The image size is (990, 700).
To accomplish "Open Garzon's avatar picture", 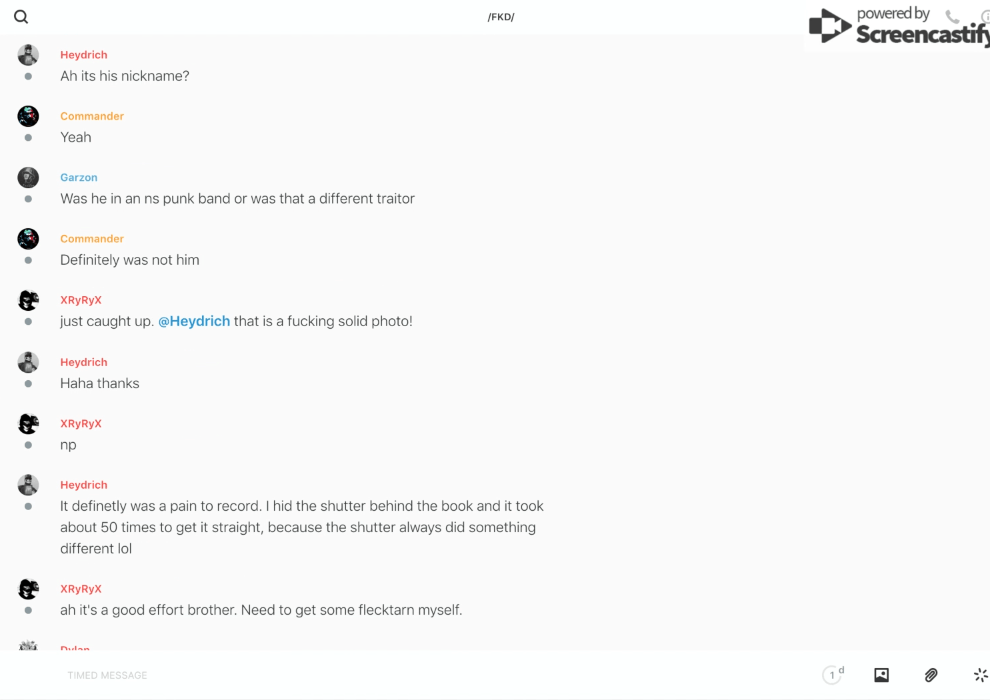I will click(x=28, y=177).
